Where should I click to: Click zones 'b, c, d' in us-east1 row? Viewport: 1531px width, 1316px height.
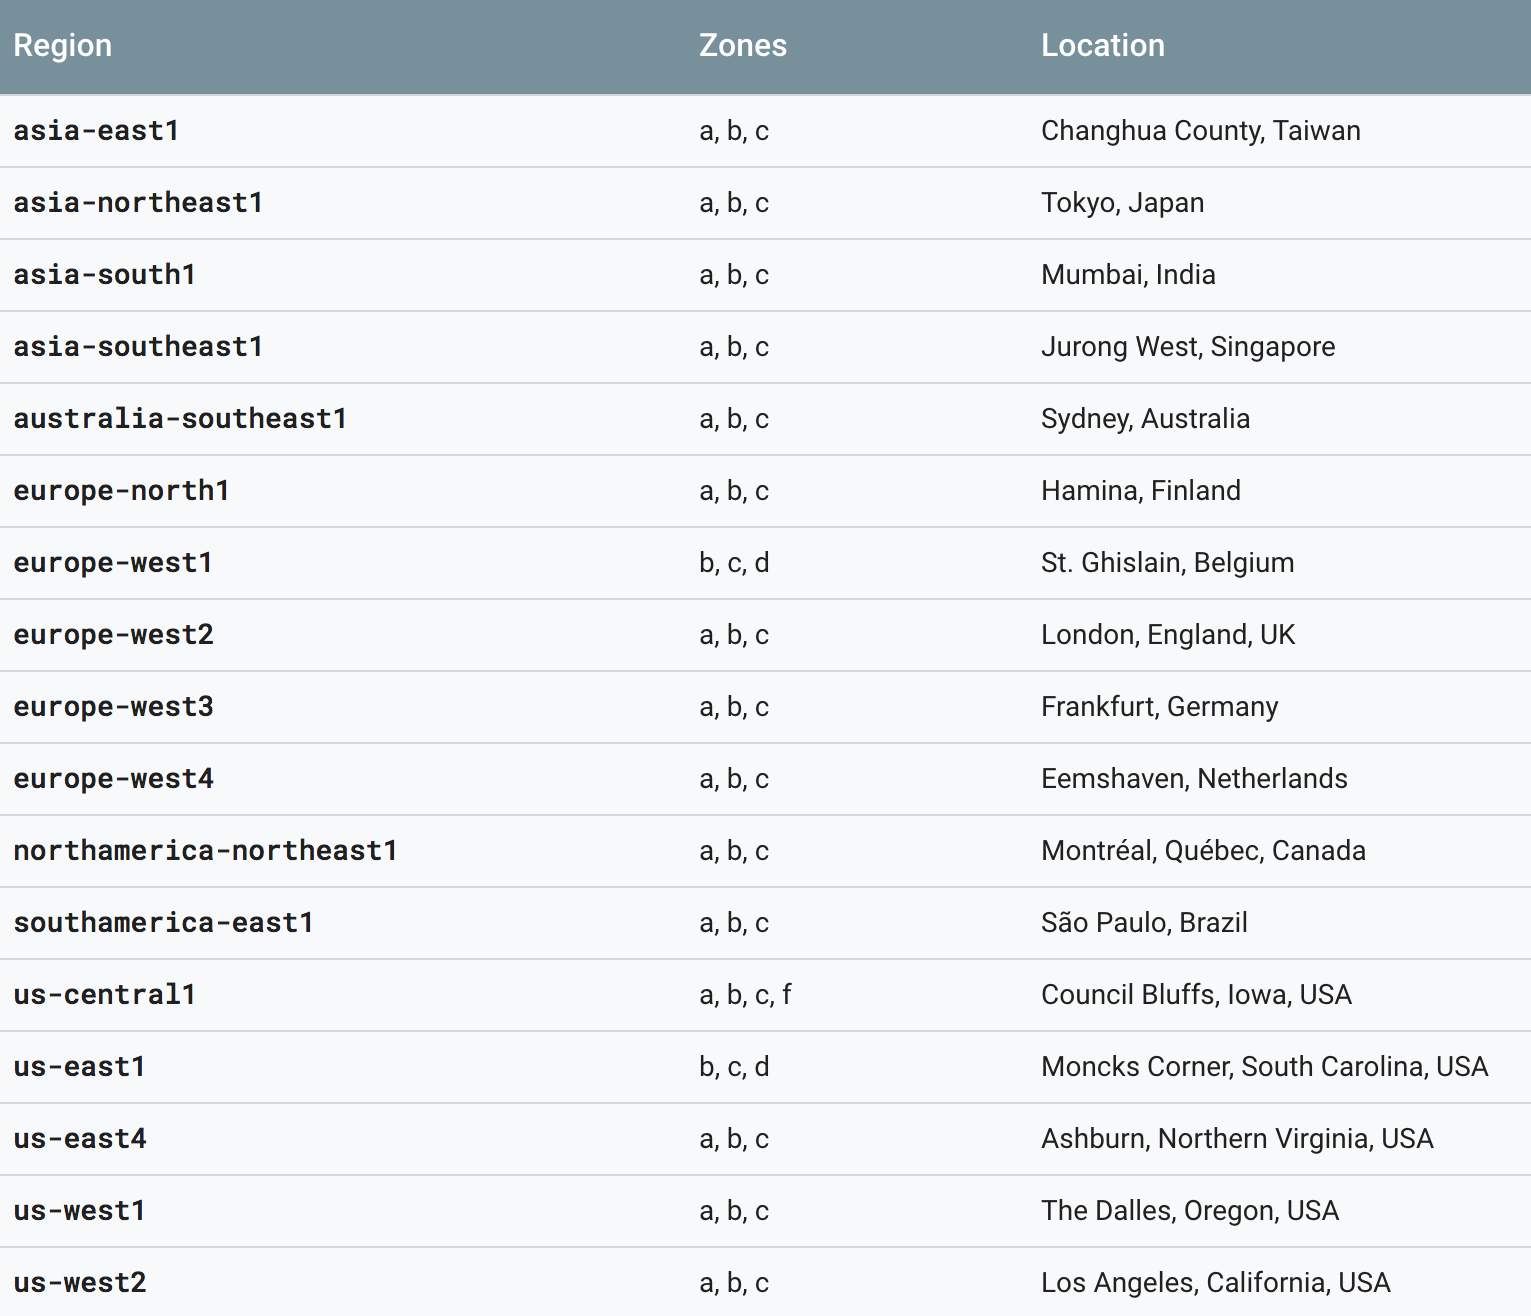coord(734,1067)
